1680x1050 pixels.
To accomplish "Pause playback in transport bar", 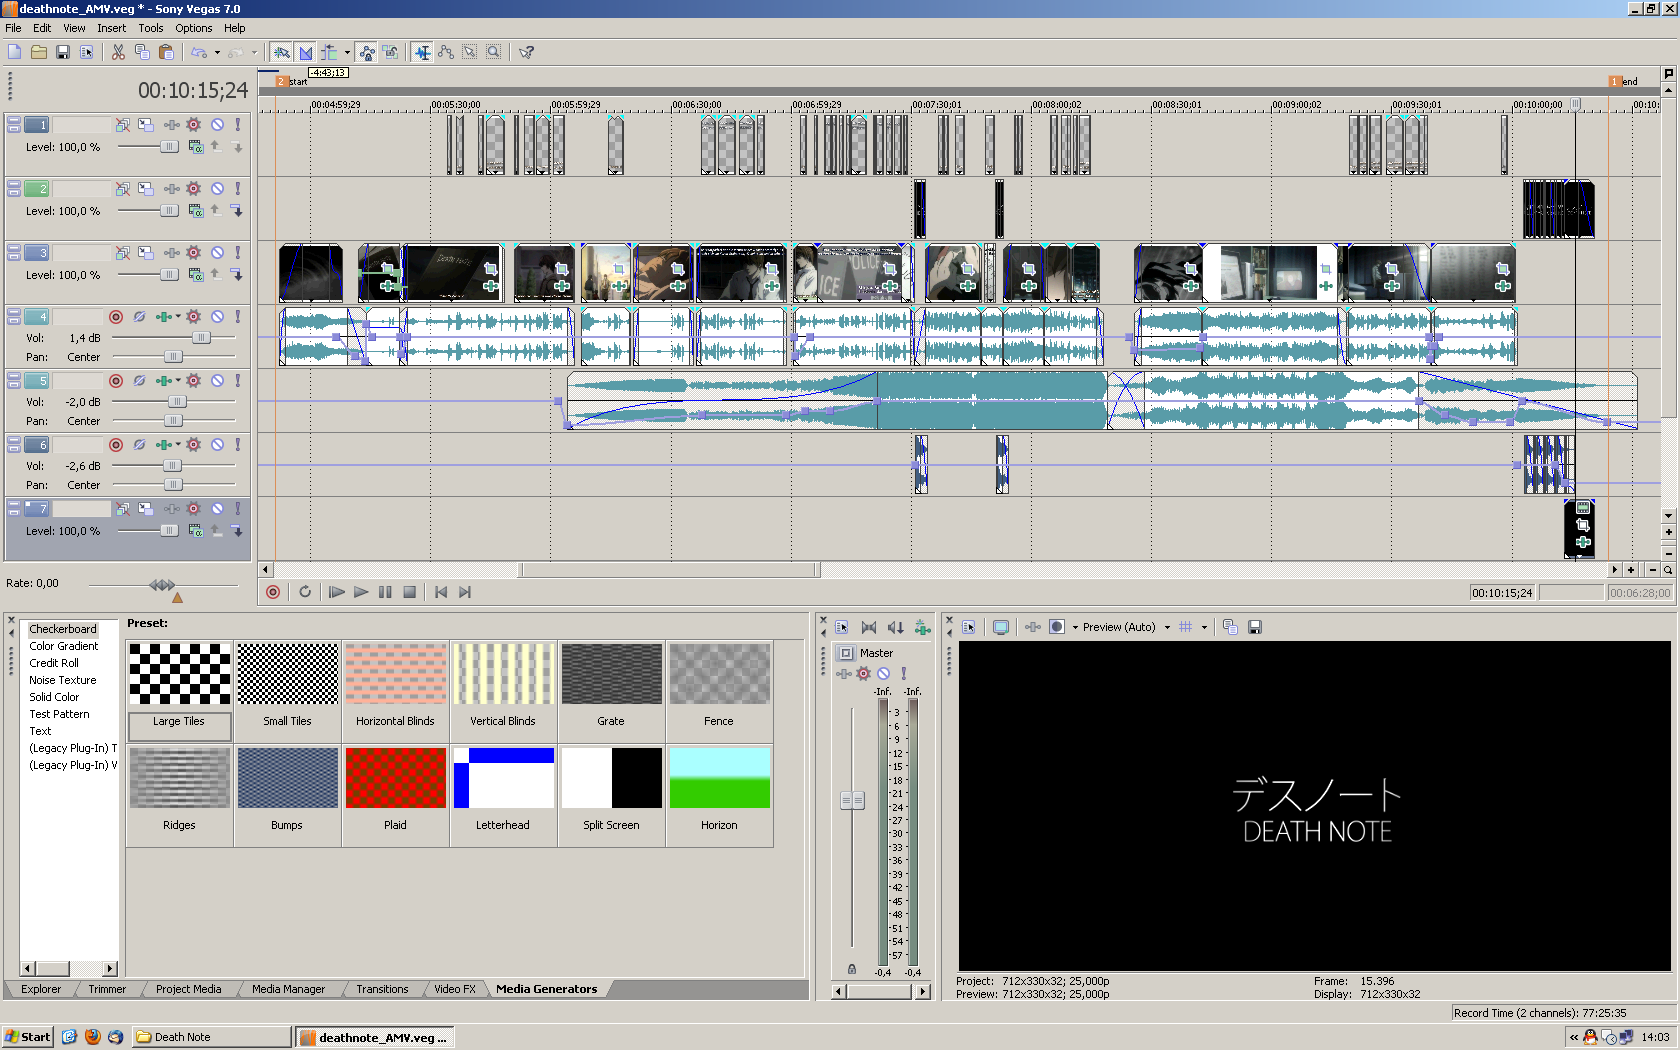I will (385, 592).
